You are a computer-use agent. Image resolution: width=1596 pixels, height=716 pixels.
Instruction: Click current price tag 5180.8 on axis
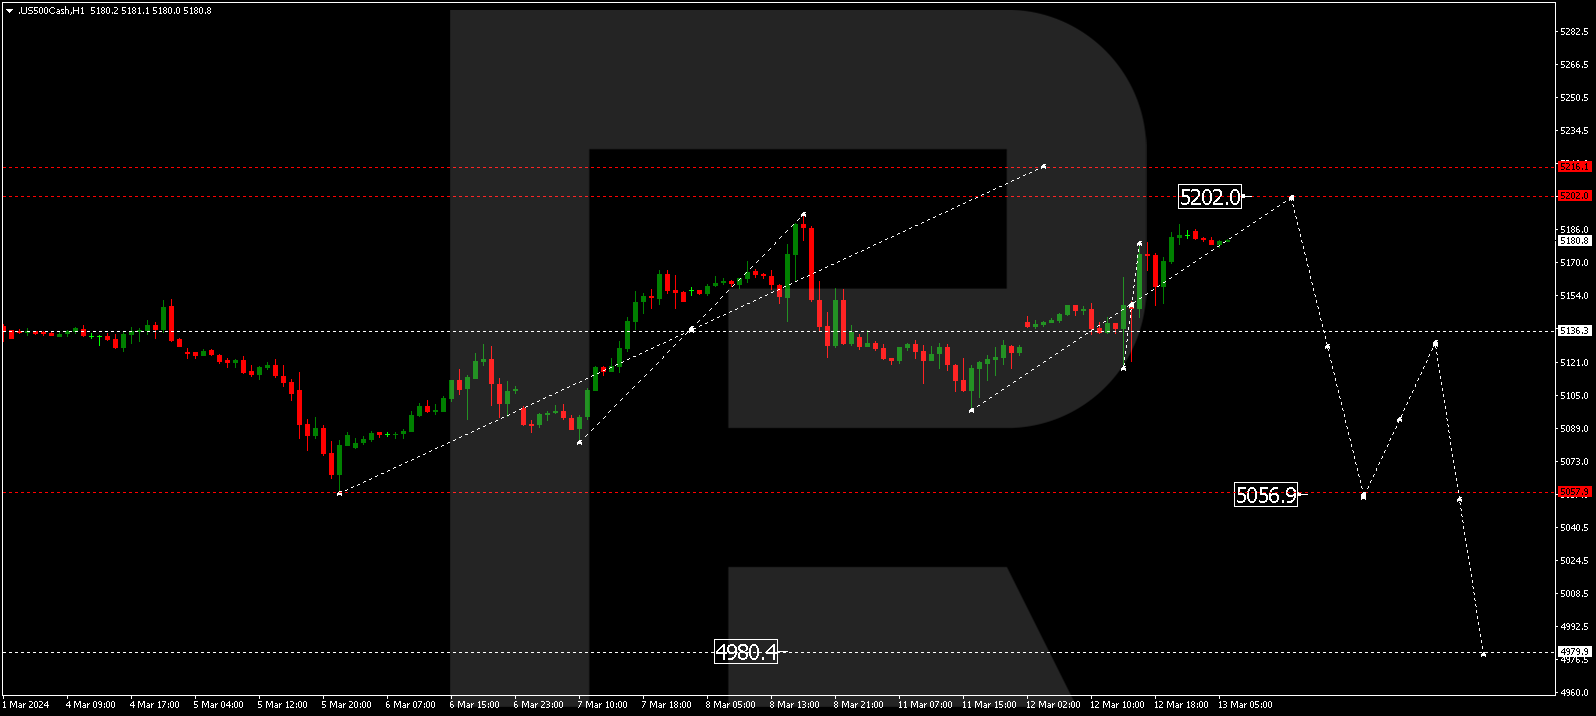pos(1573,241)
